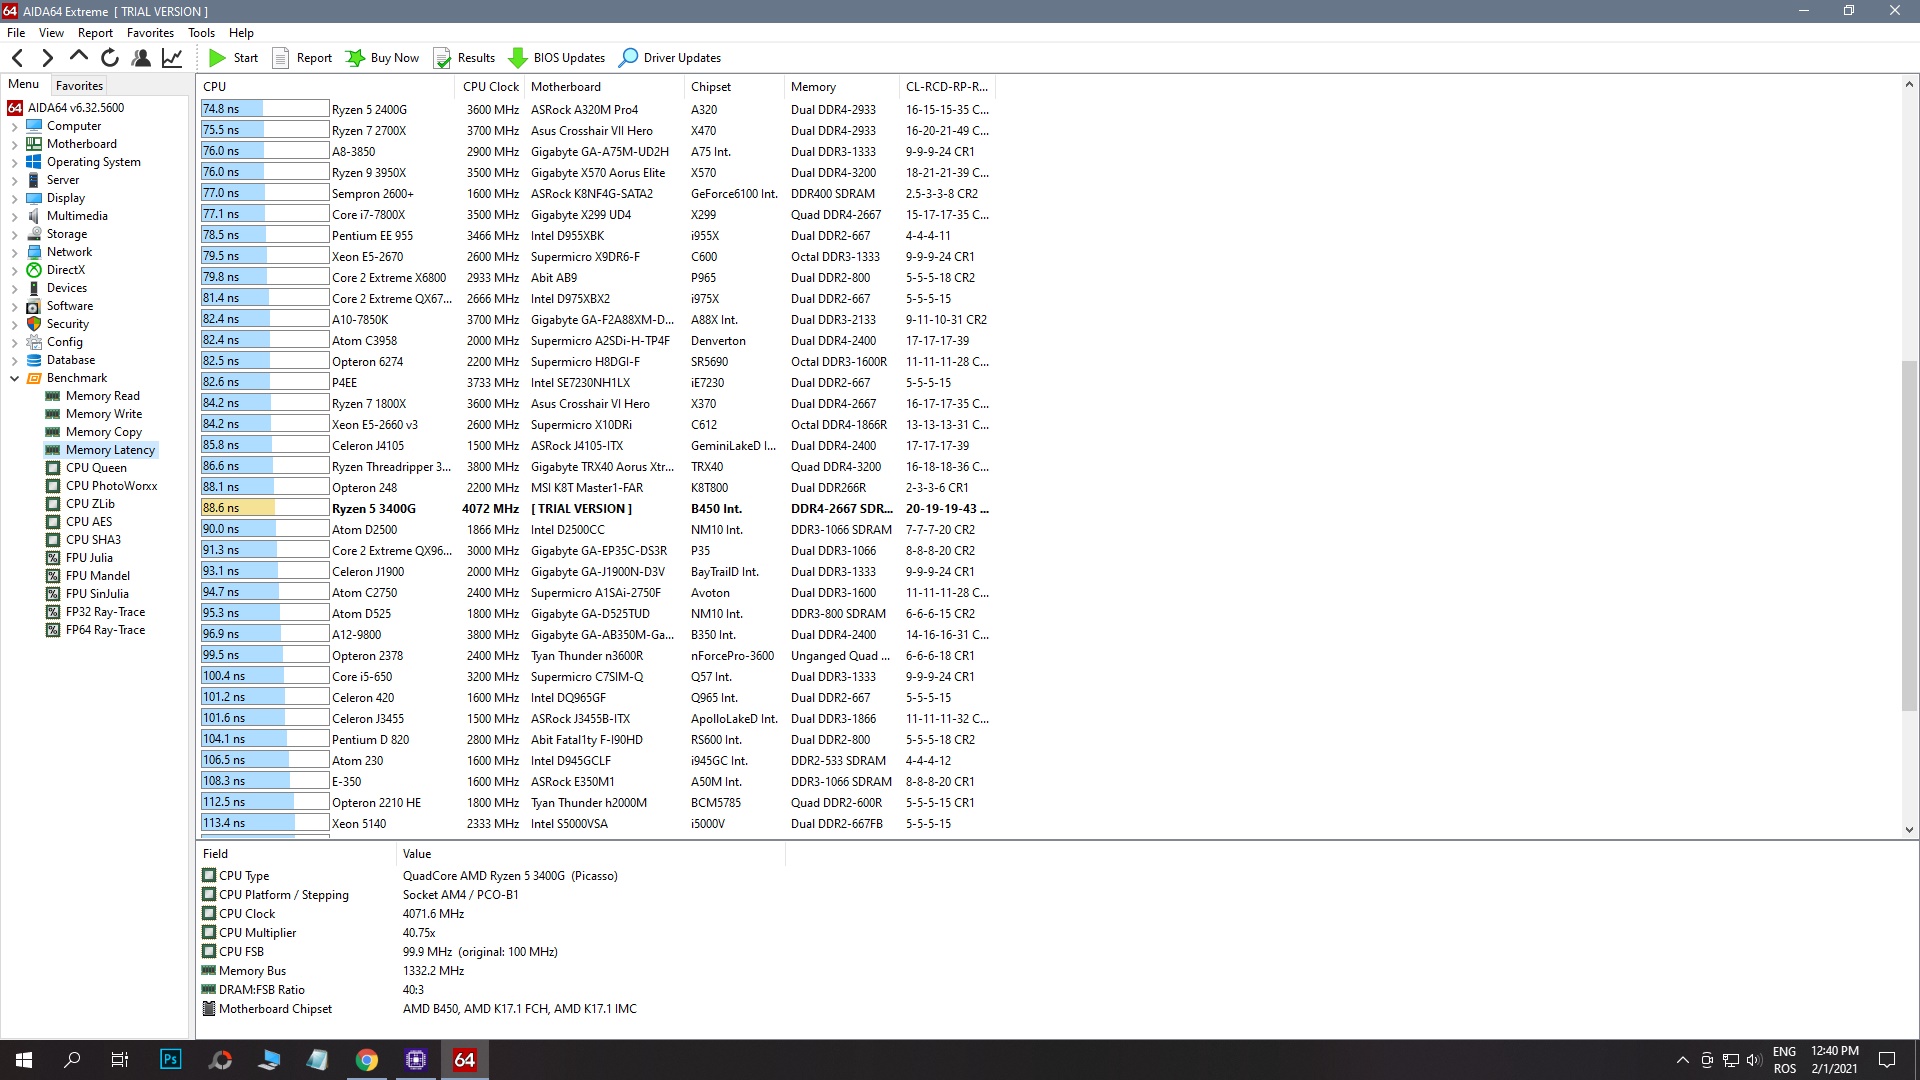Select Memory Copy benchmark
This screenshot has width=1920, height=1080.
[104, 432]
